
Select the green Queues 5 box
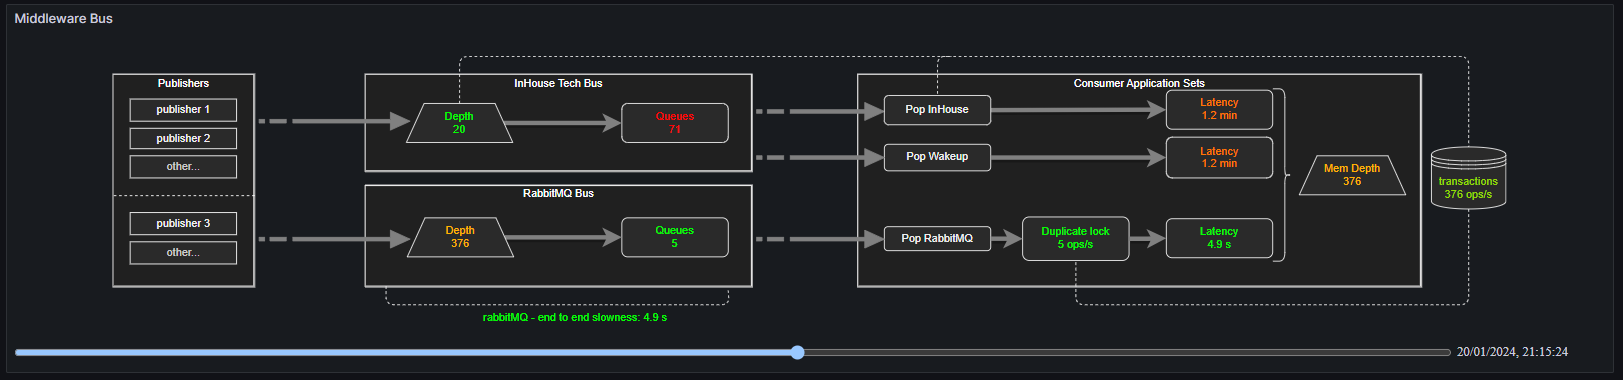(675, 237)
